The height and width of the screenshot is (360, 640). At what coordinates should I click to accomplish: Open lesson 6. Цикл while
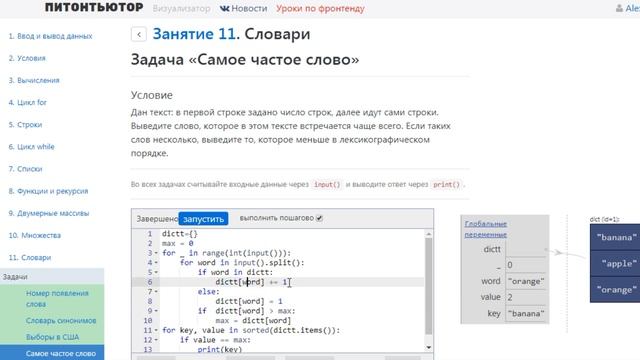coord(31,147)
